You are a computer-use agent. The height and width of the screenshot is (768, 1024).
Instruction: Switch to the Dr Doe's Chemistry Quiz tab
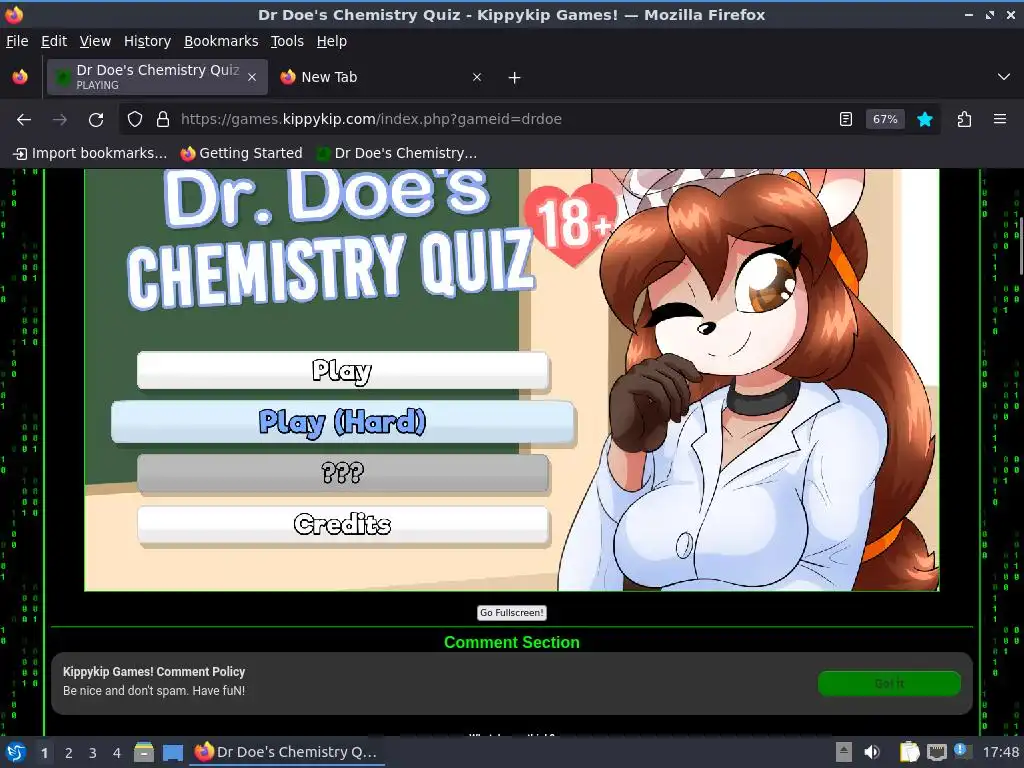point(157,77)
